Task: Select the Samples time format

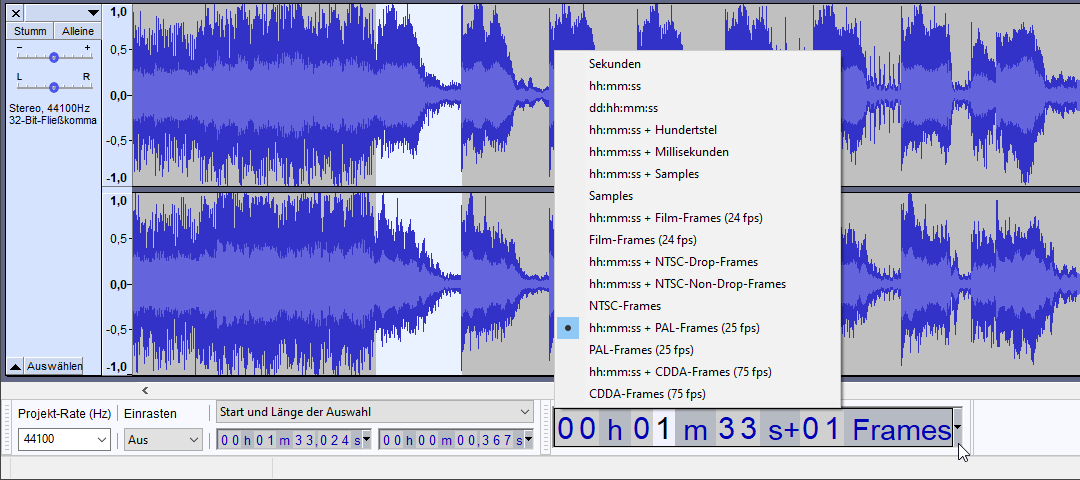Action: coord(610,196)
